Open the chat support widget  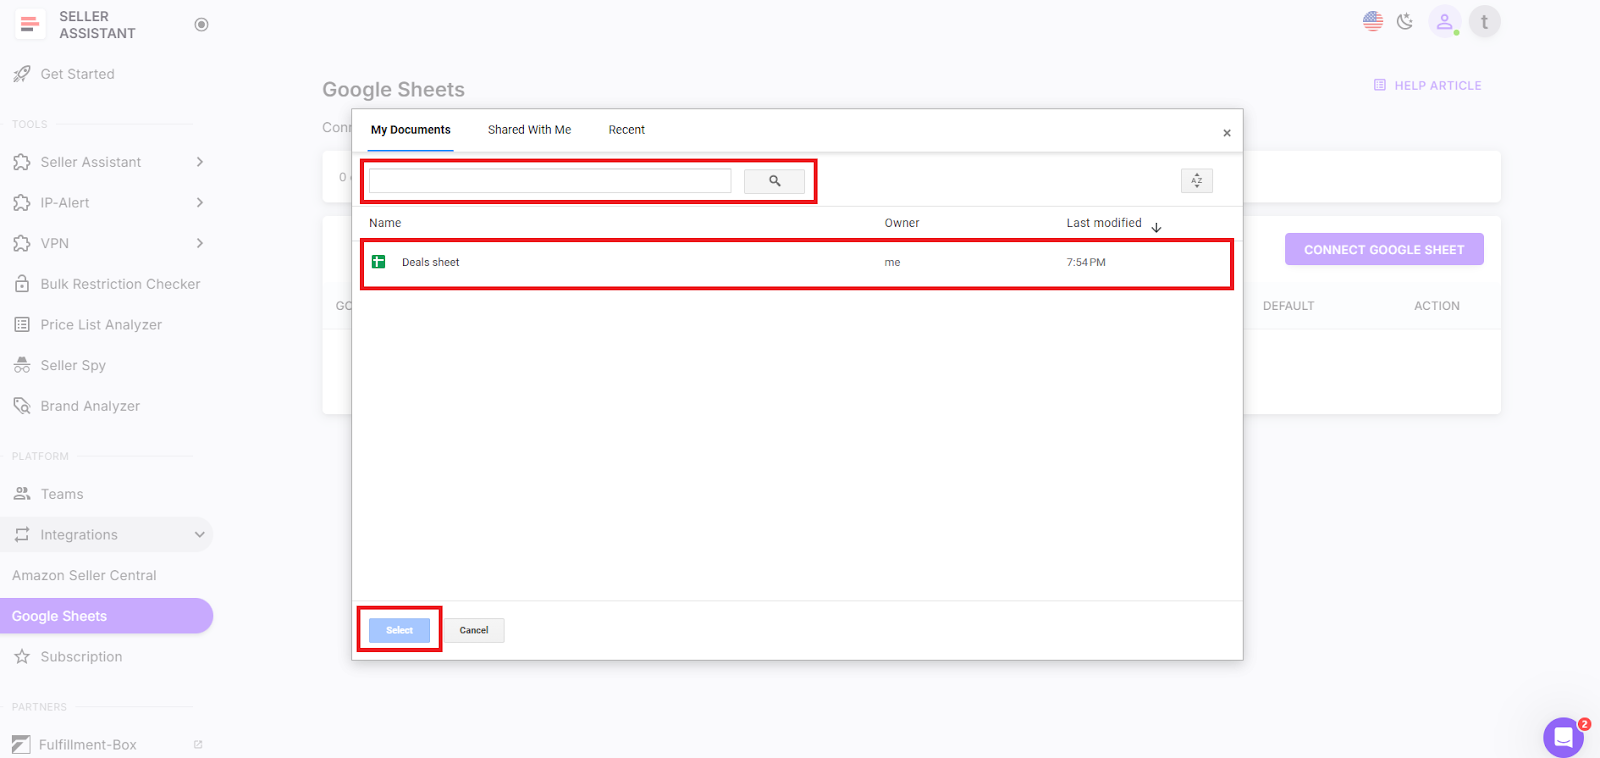click(x=1563, y=738)
